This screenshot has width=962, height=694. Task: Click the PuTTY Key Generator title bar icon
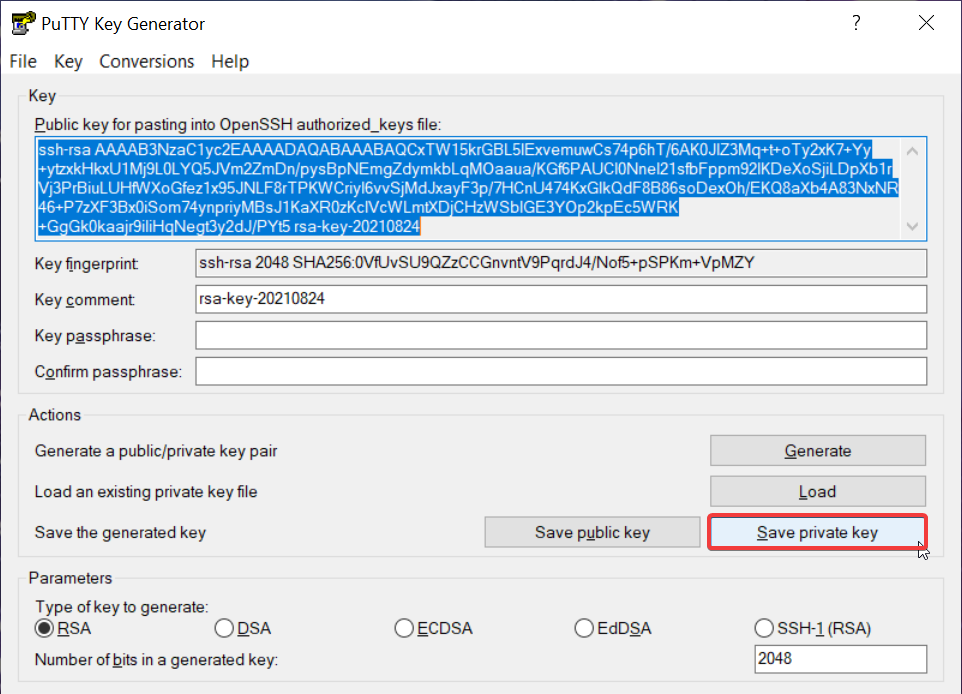tap(20, 23)
